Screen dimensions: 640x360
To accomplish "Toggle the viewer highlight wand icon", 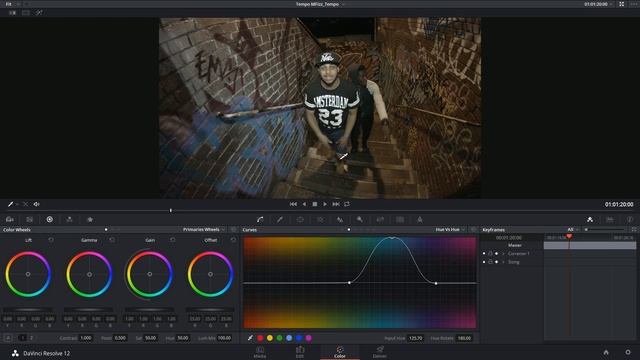I will (39, 13).
